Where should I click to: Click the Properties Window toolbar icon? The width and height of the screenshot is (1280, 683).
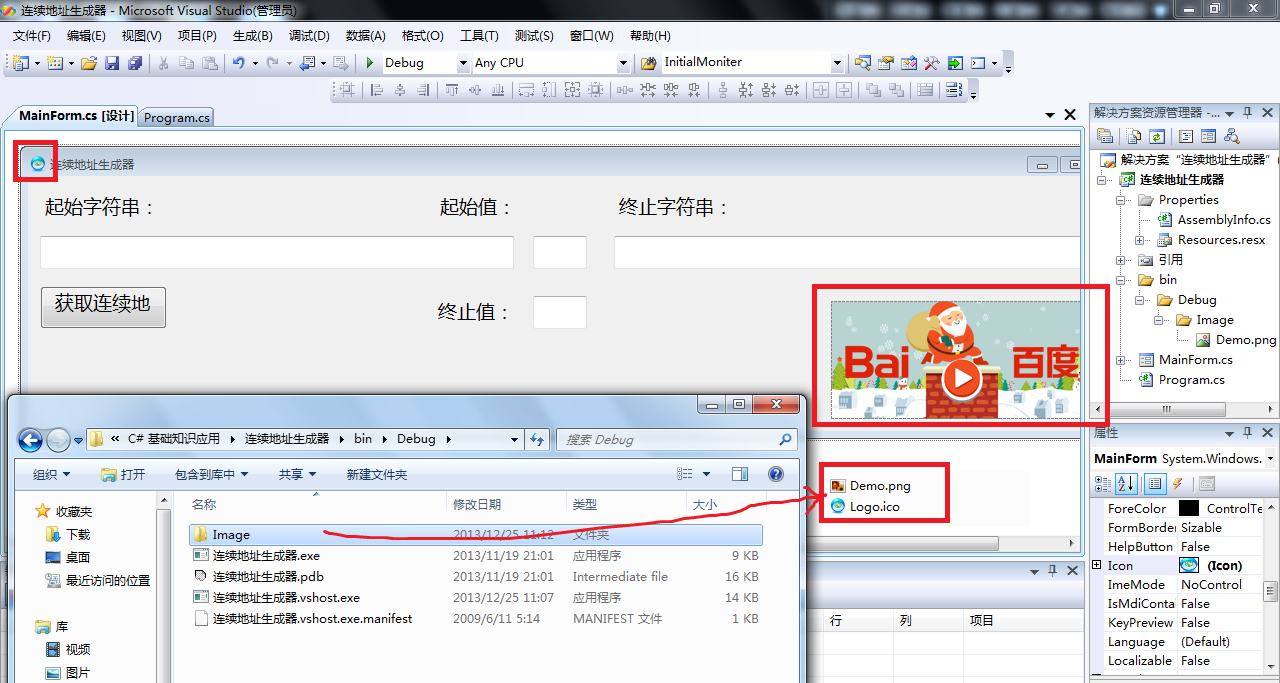886,63
